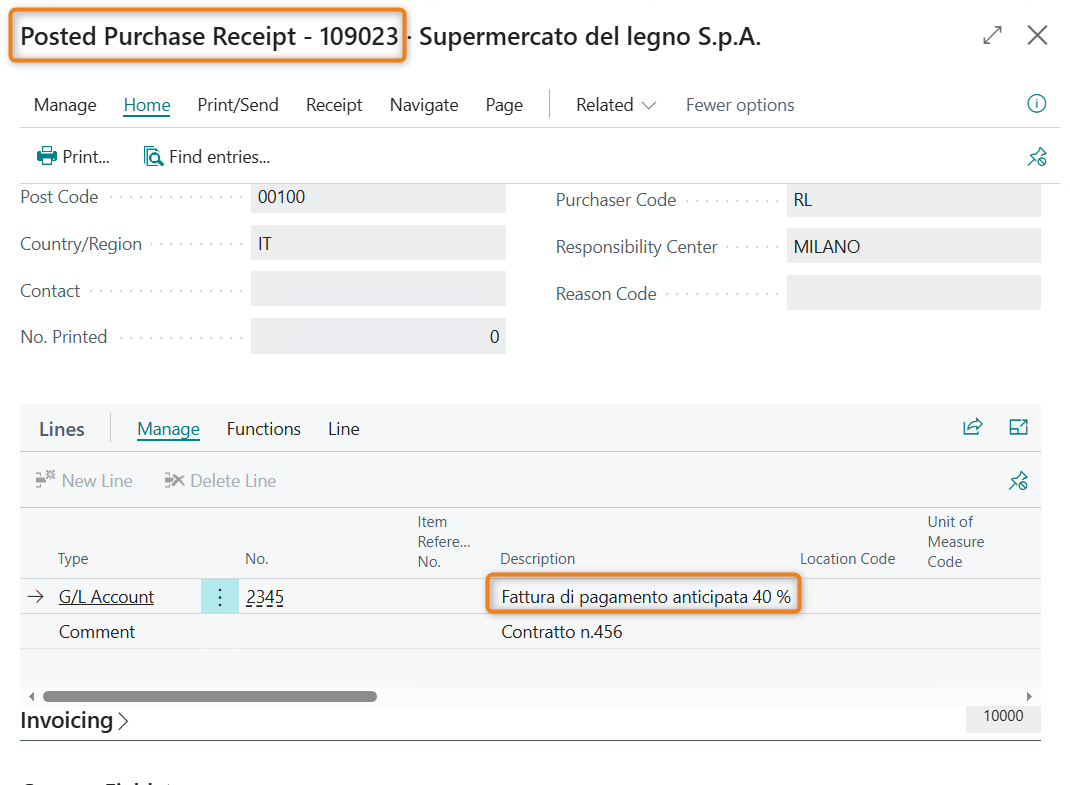Click the Responsibility Center field MILANO

[912, 246]
